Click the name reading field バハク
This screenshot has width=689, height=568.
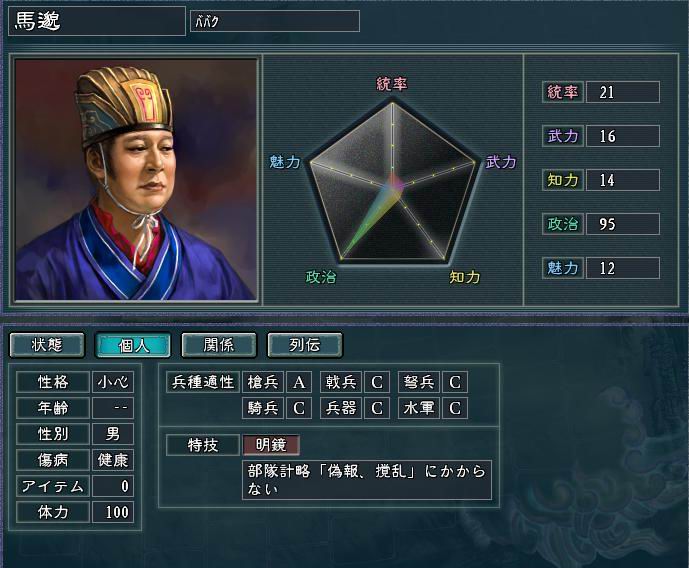pos(275,21)
